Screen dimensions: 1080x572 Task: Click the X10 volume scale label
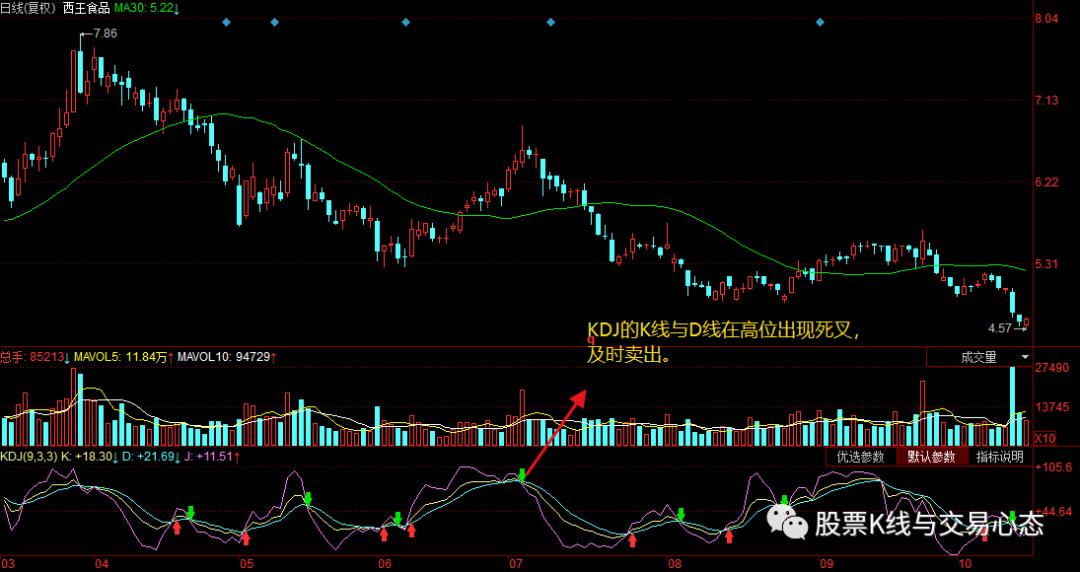pos(1044,438)
